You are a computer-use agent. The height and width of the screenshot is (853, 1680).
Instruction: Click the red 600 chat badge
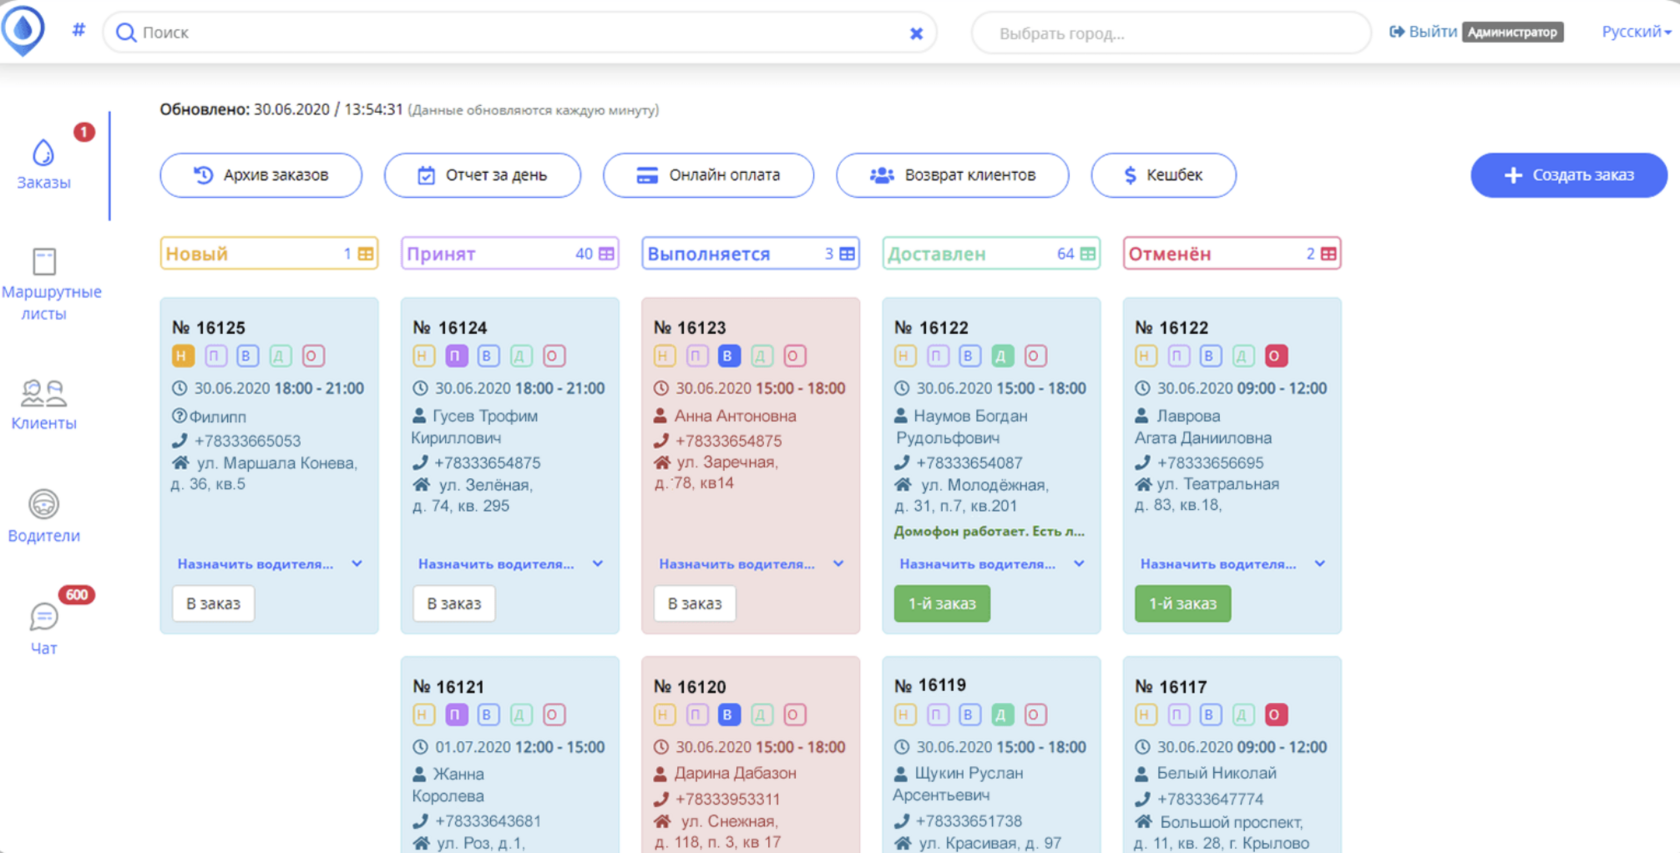pos(76,595)
